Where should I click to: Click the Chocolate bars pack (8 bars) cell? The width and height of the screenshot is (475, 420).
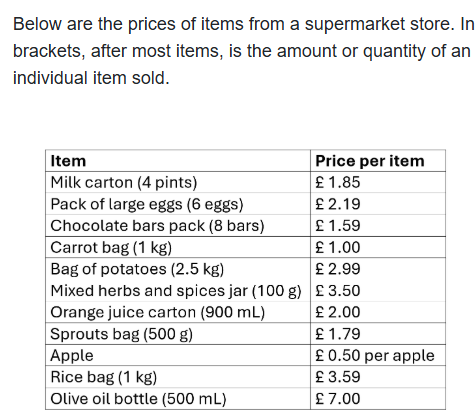[178, 226]
